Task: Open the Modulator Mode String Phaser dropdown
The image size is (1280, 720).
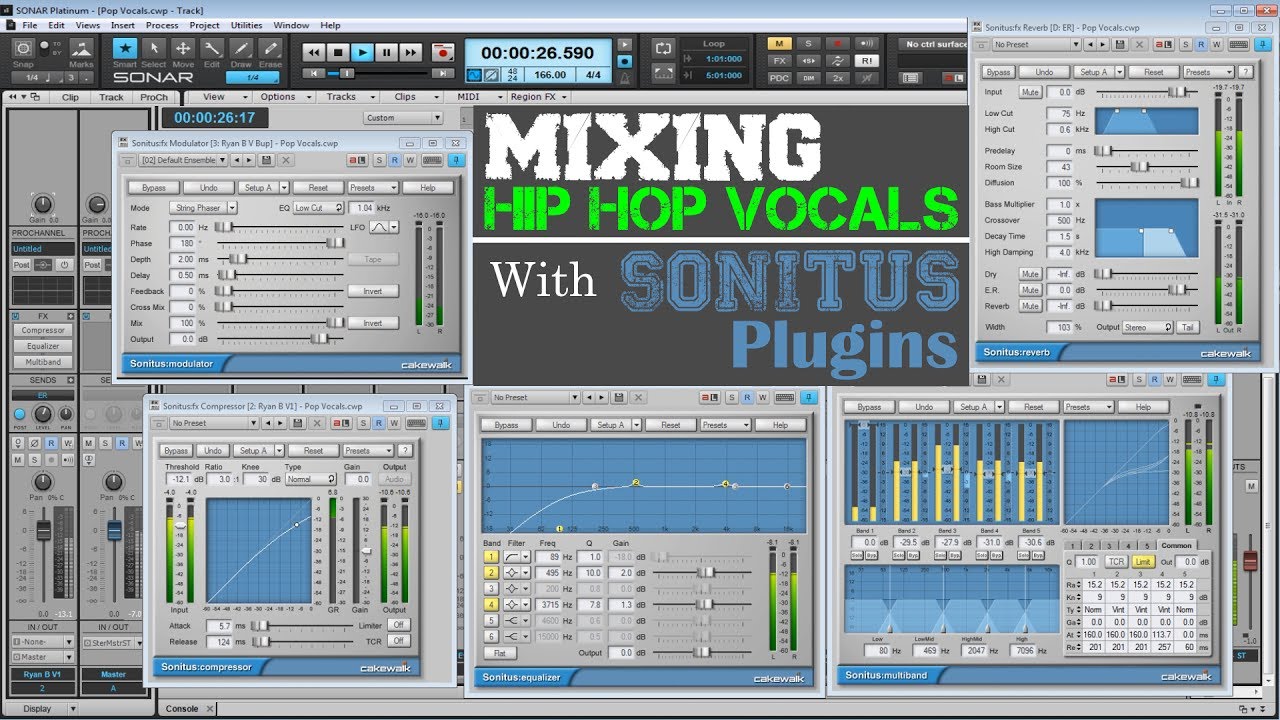Action: 204,208
